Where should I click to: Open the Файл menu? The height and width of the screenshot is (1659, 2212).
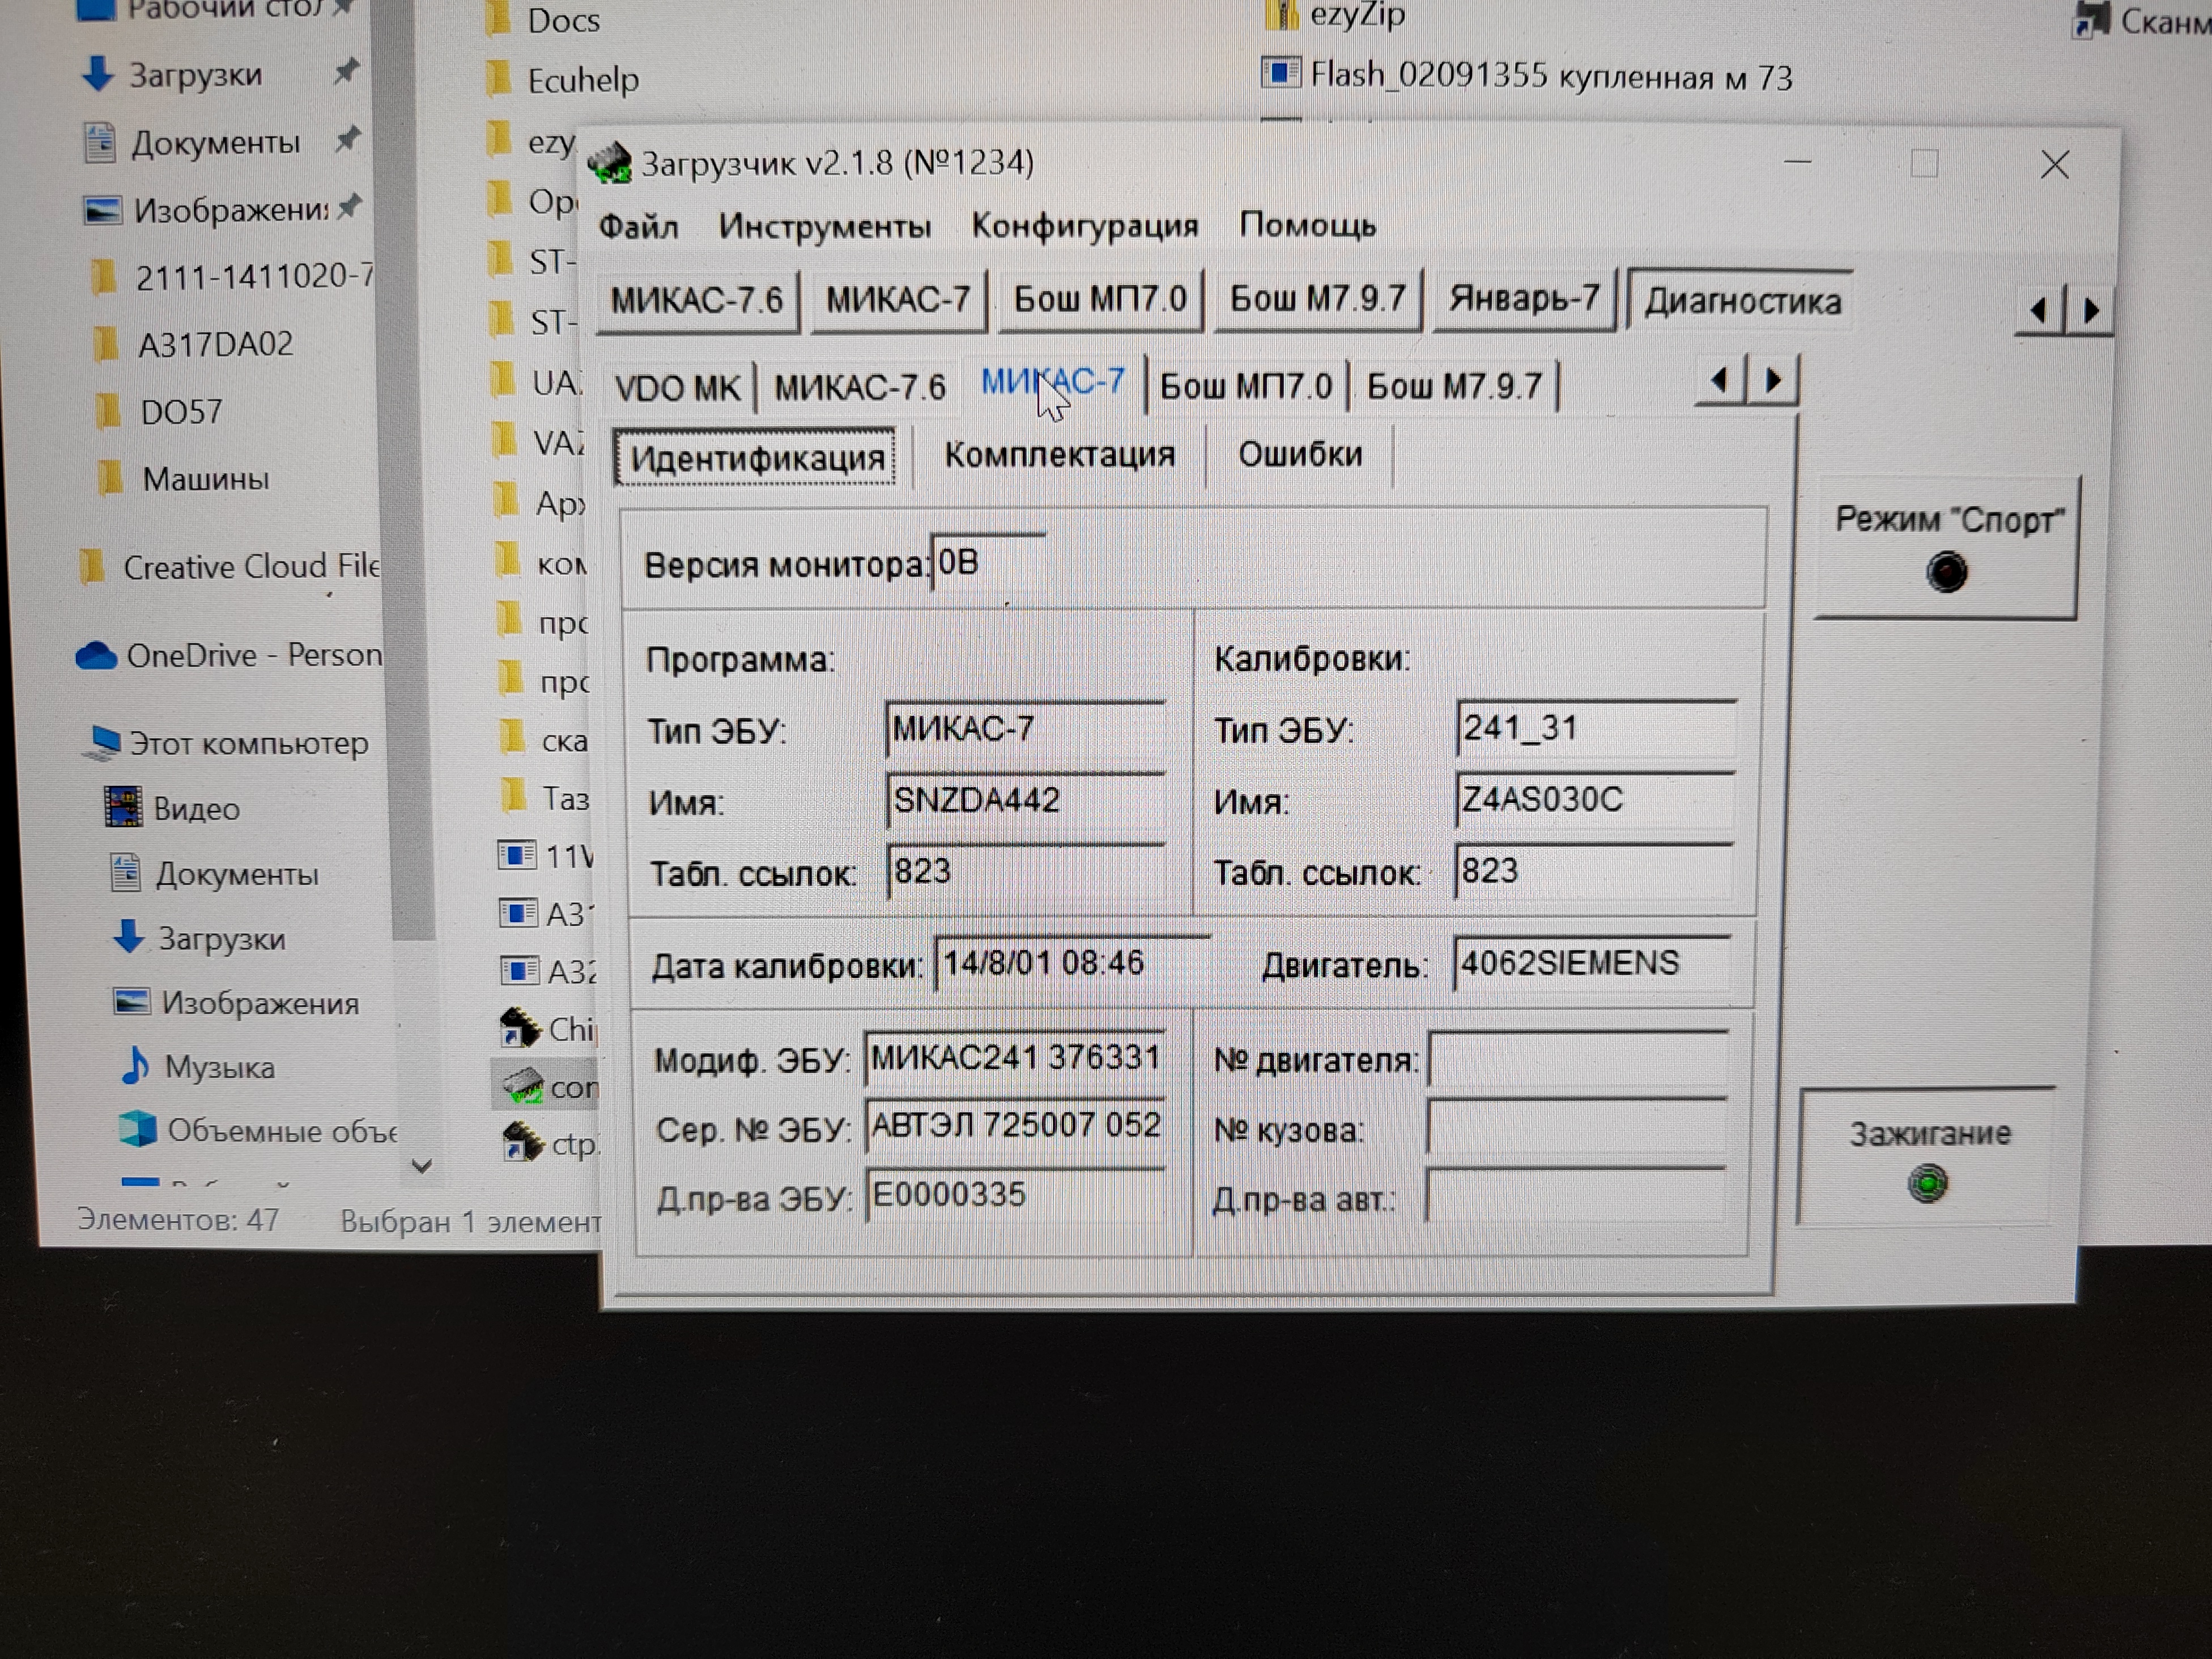[638, 226]
